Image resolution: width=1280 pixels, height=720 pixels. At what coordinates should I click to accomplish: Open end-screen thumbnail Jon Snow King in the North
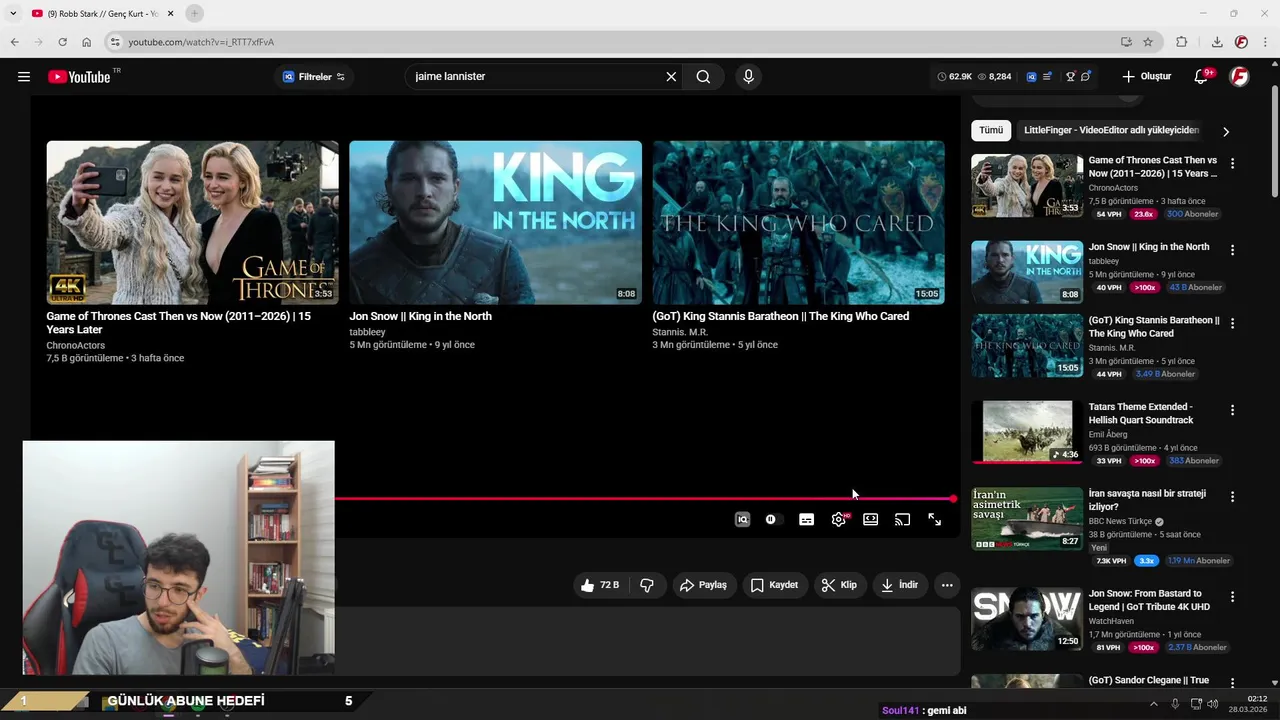(x=495, y=222)
